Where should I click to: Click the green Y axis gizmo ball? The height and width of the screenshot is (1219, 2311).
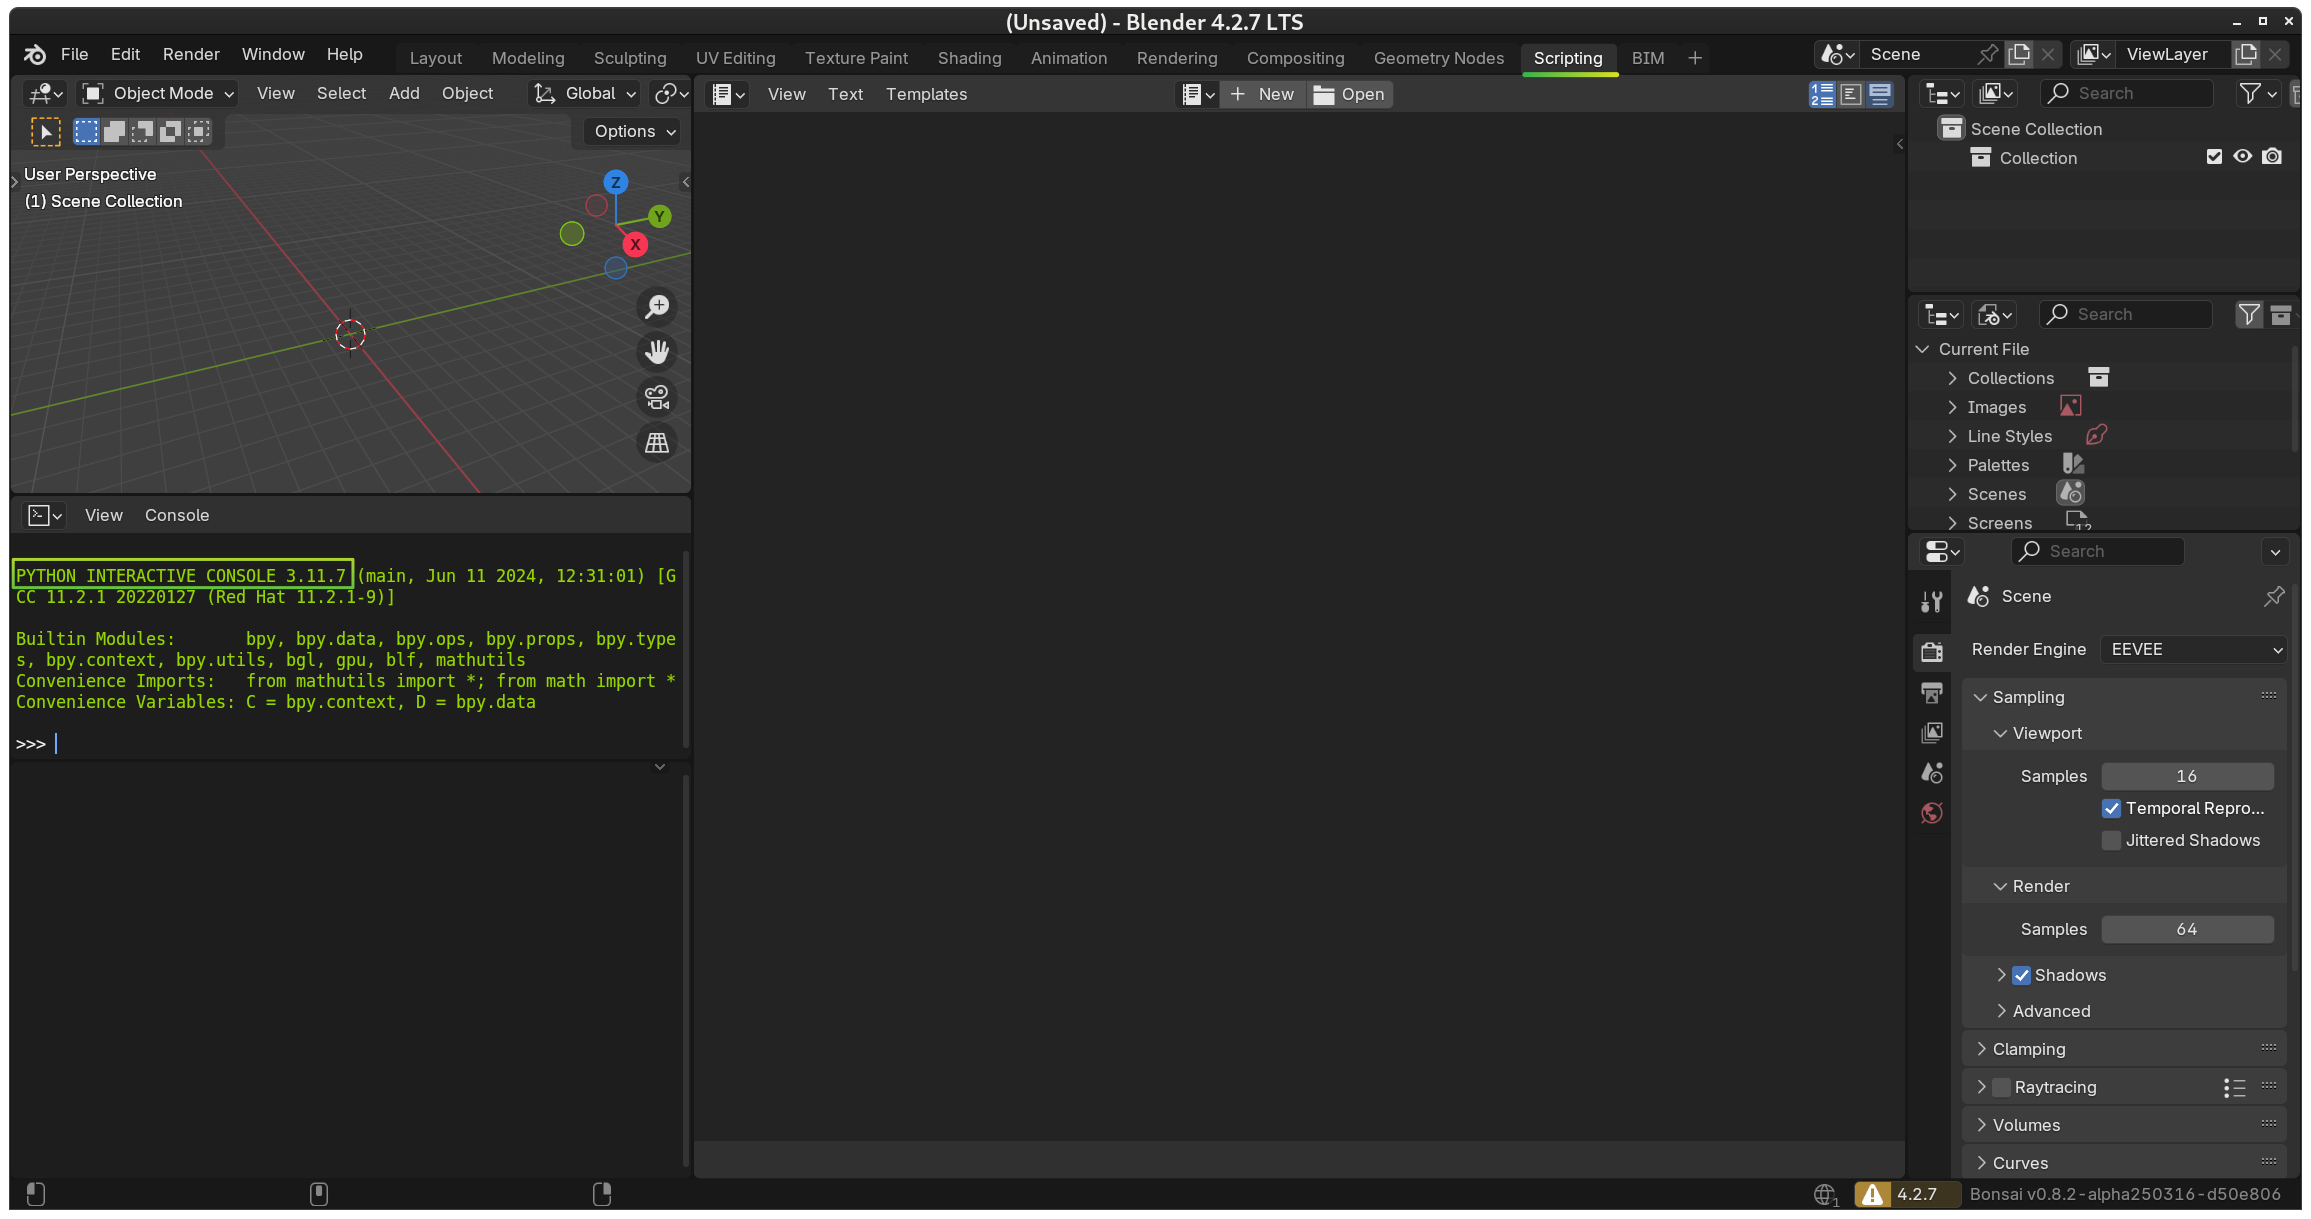pyautogui.click(x=659, y=216)
